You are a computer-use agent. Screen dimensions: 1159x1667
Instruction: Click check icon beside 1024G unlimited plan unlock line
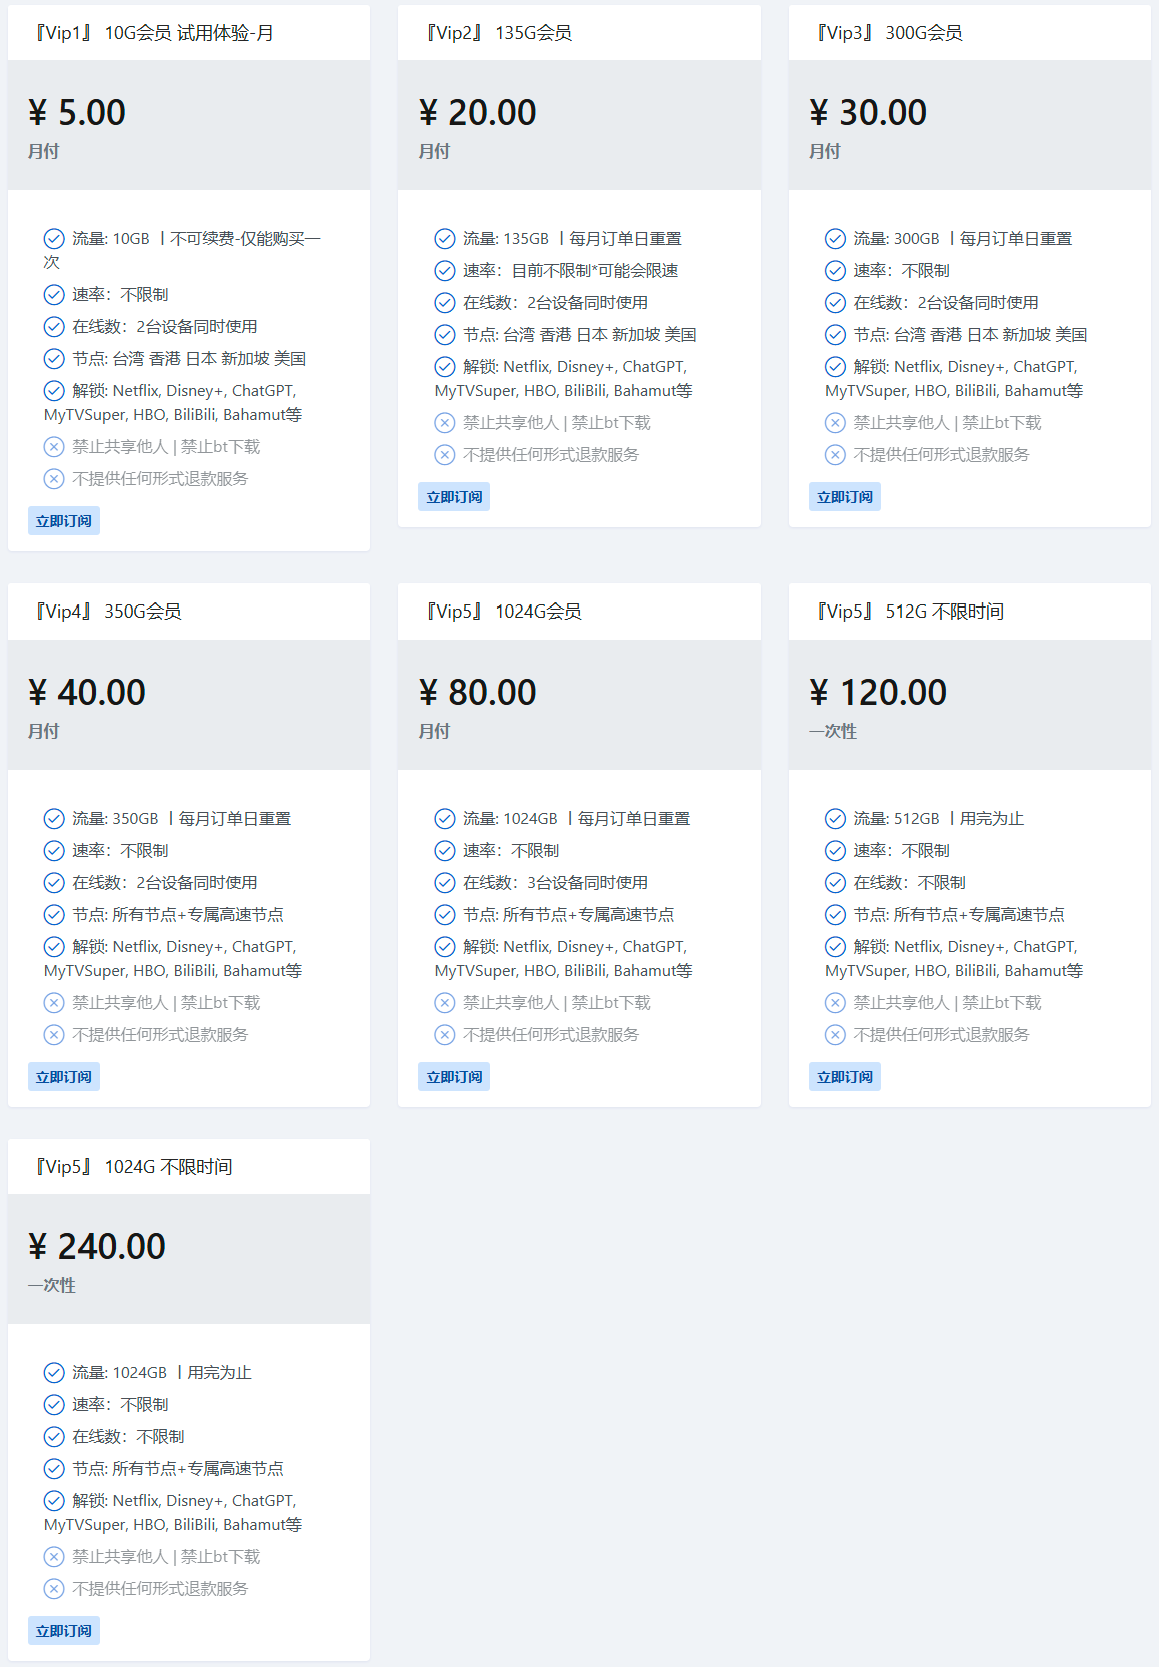[54, 1501]
